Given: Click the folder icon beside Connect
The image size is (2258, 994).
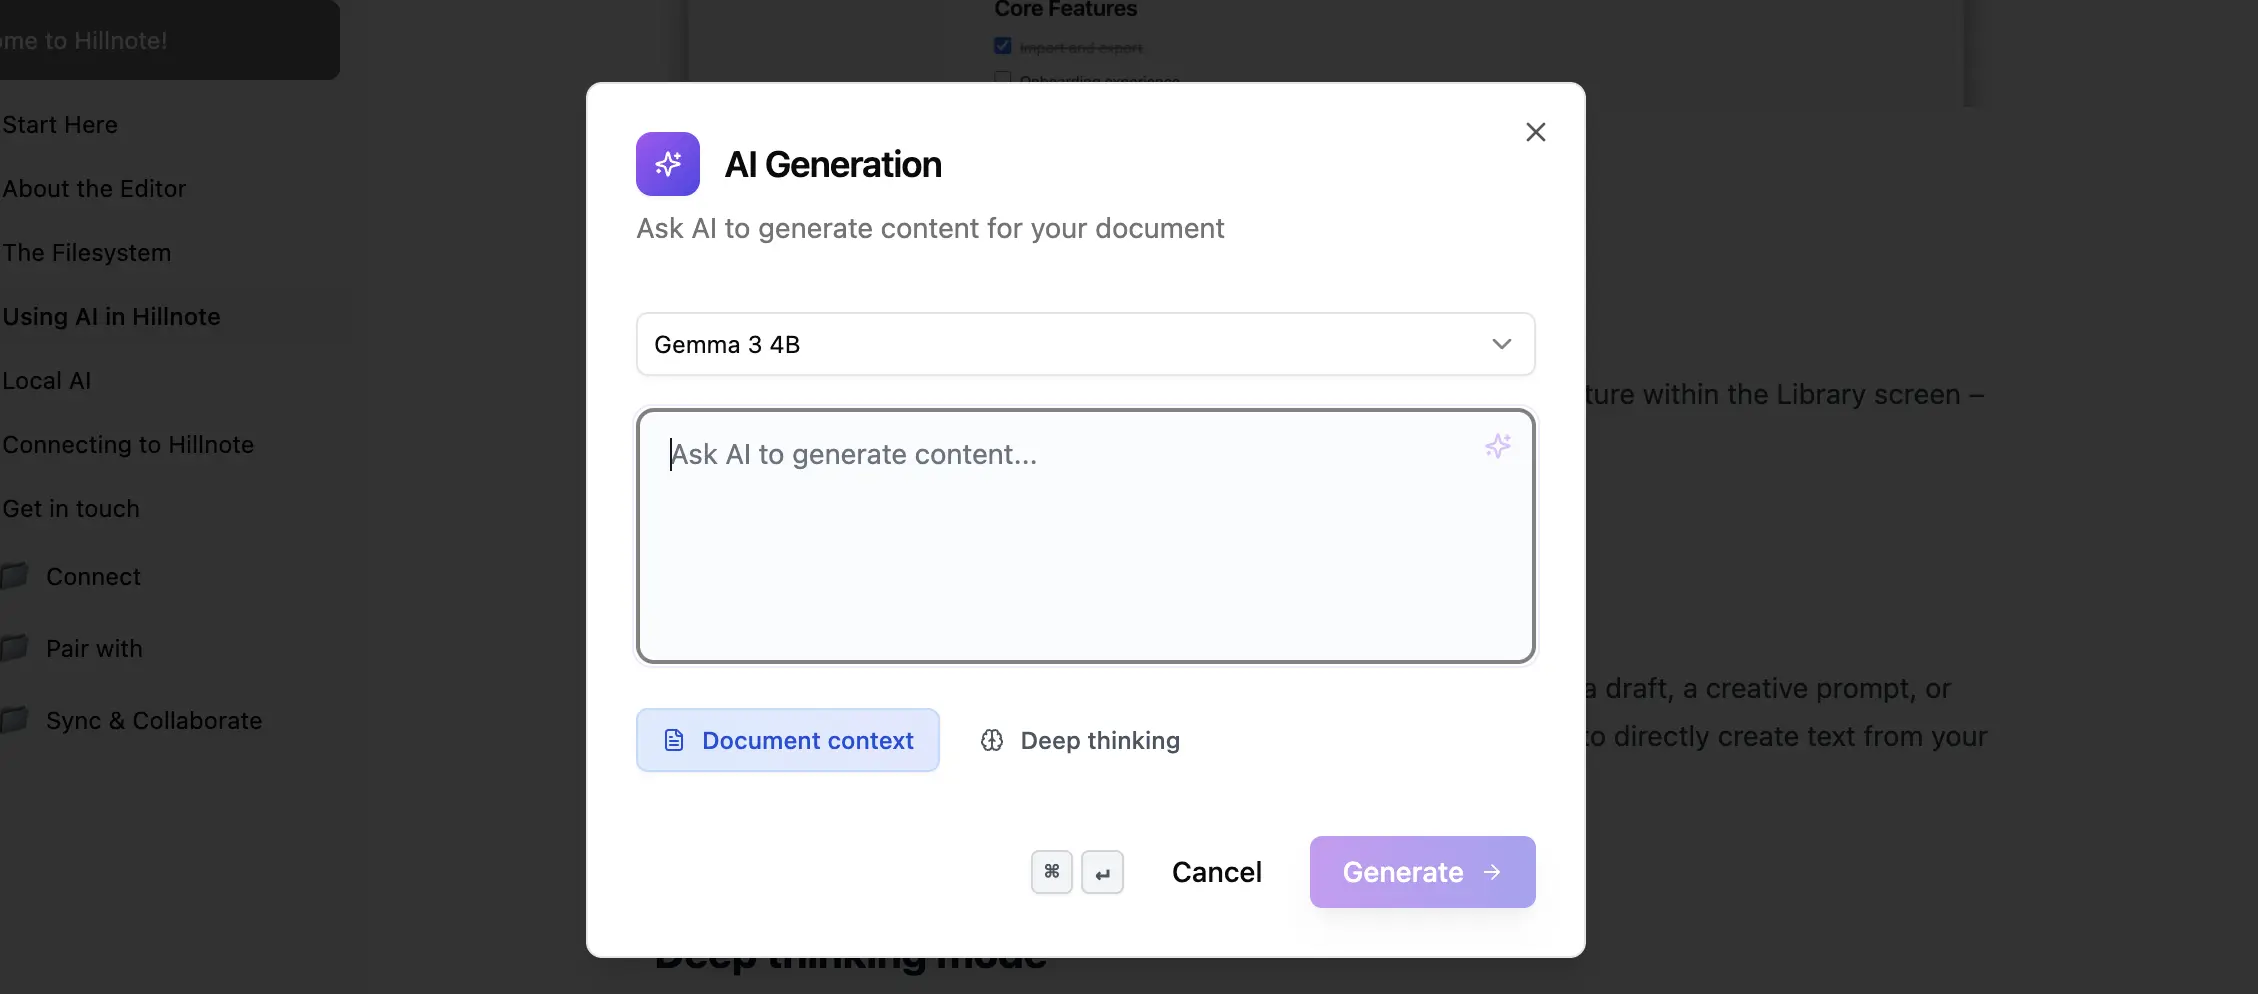Looking at the screenshot, I should click(x=14, y=576).
